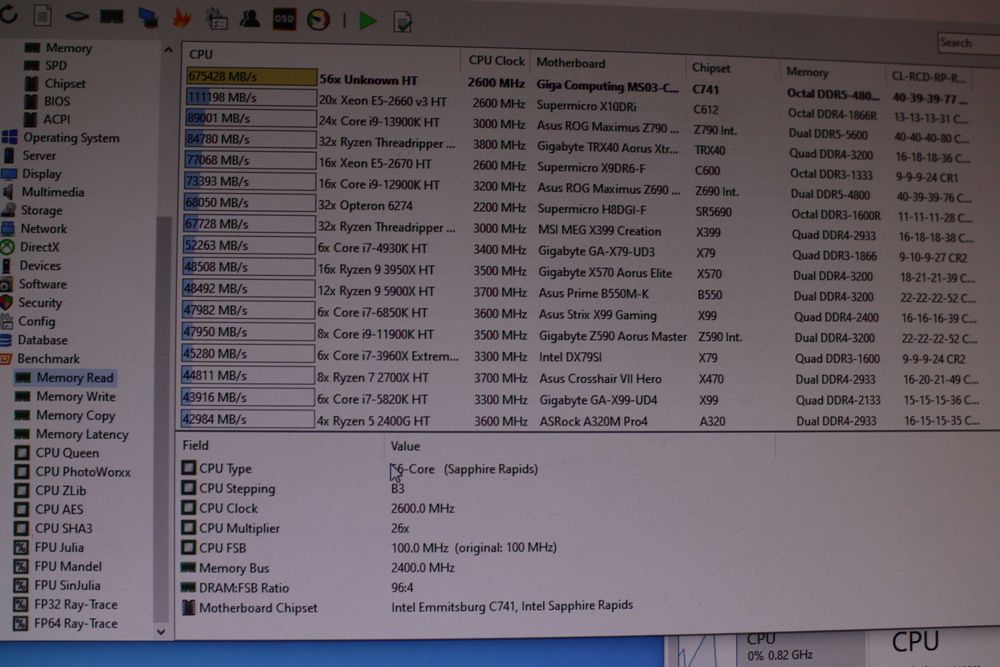Click the memory module toolbar icon
Image resolution: width=1000 pixels, height=667 pixels.
point(112,17)
